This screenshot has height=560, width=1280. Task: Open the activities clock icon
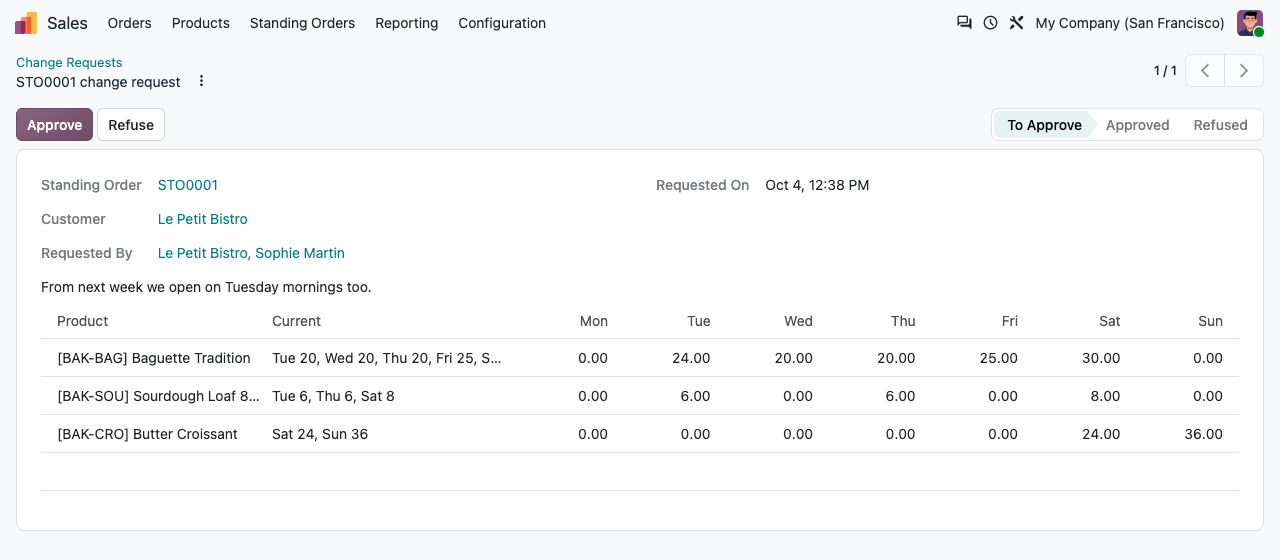tap(990, 23)
